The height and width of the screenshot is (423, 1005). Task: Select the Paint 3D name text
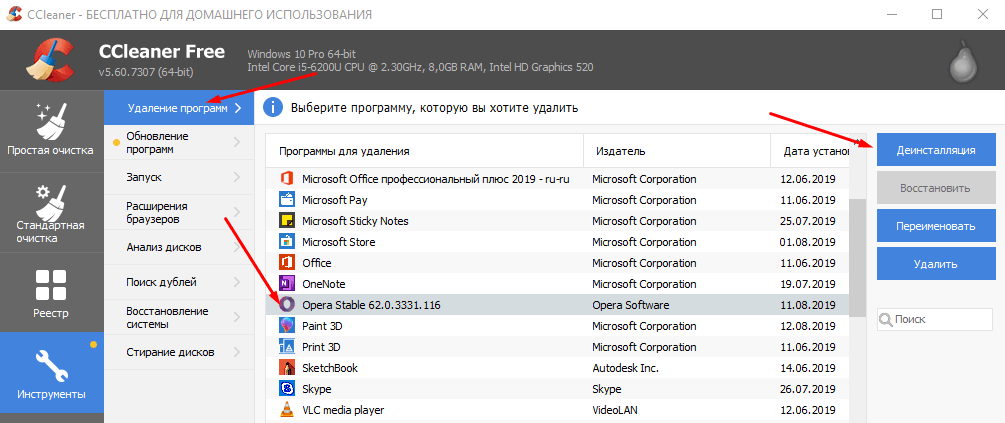click(322, 326)
